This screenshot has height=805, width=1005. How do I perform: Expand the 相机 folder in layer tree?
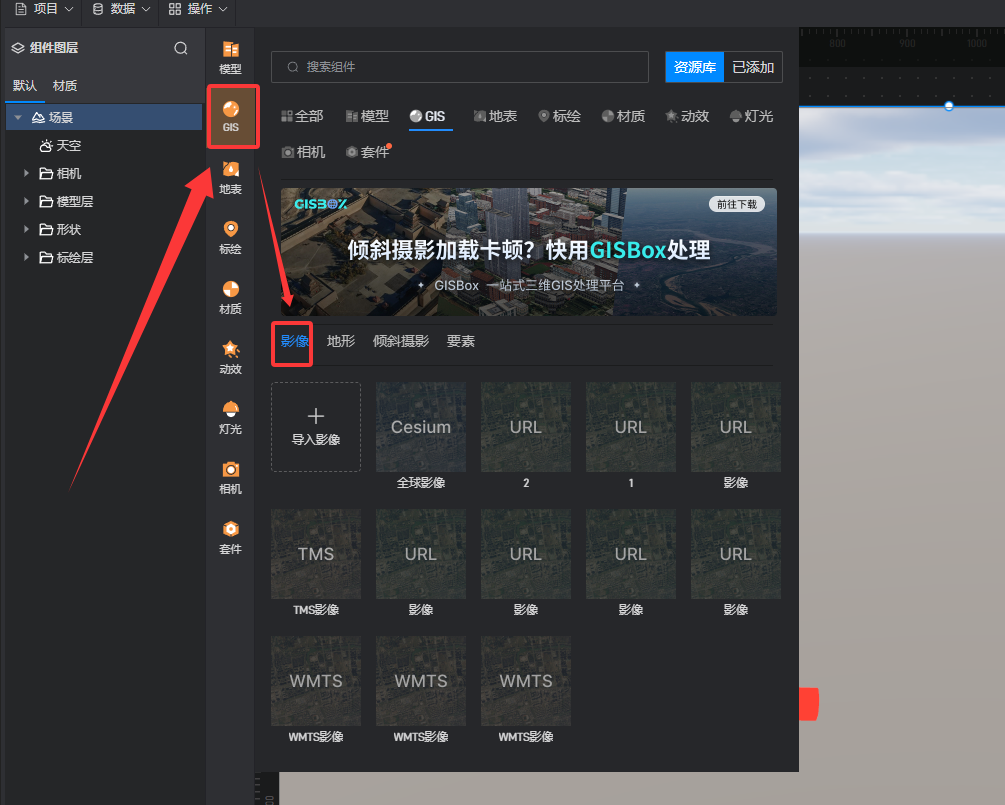[26, 173]
